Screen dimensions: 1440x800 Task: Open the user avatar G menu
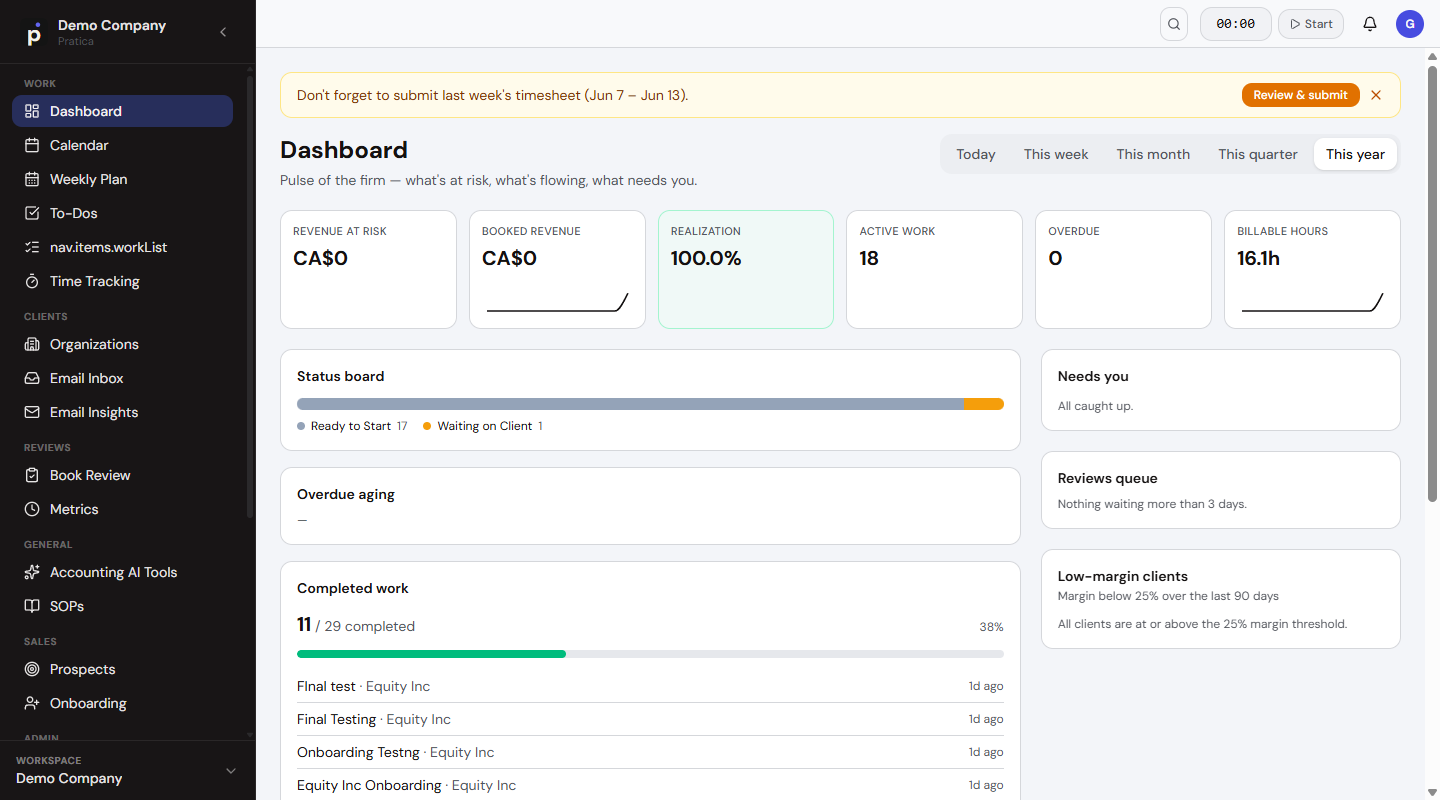click(x=1410, y=24)
